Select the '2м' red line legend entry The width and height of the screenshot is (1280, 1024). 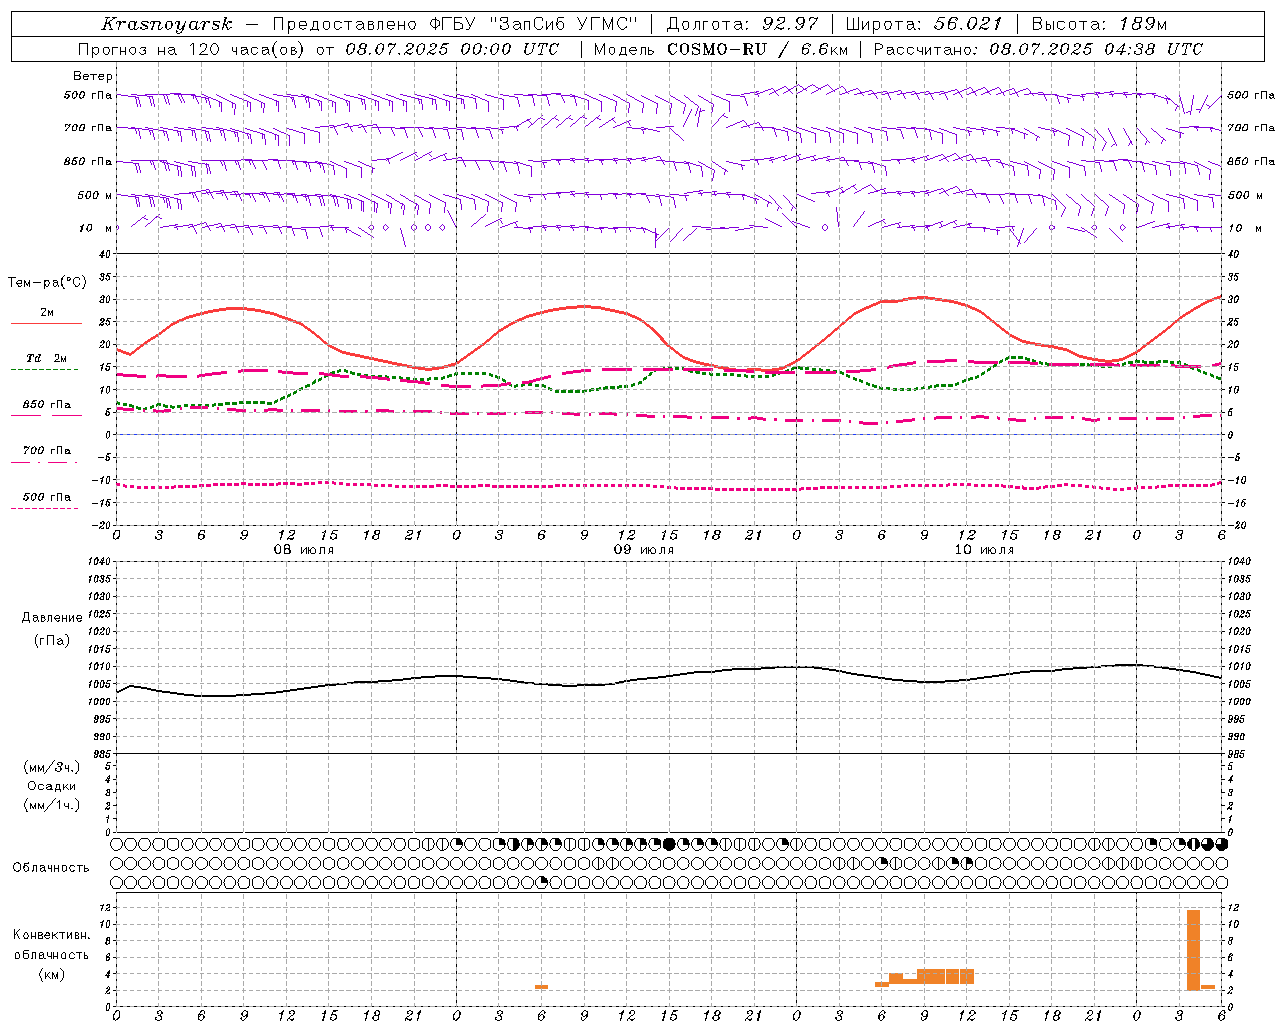coord(46,313)
